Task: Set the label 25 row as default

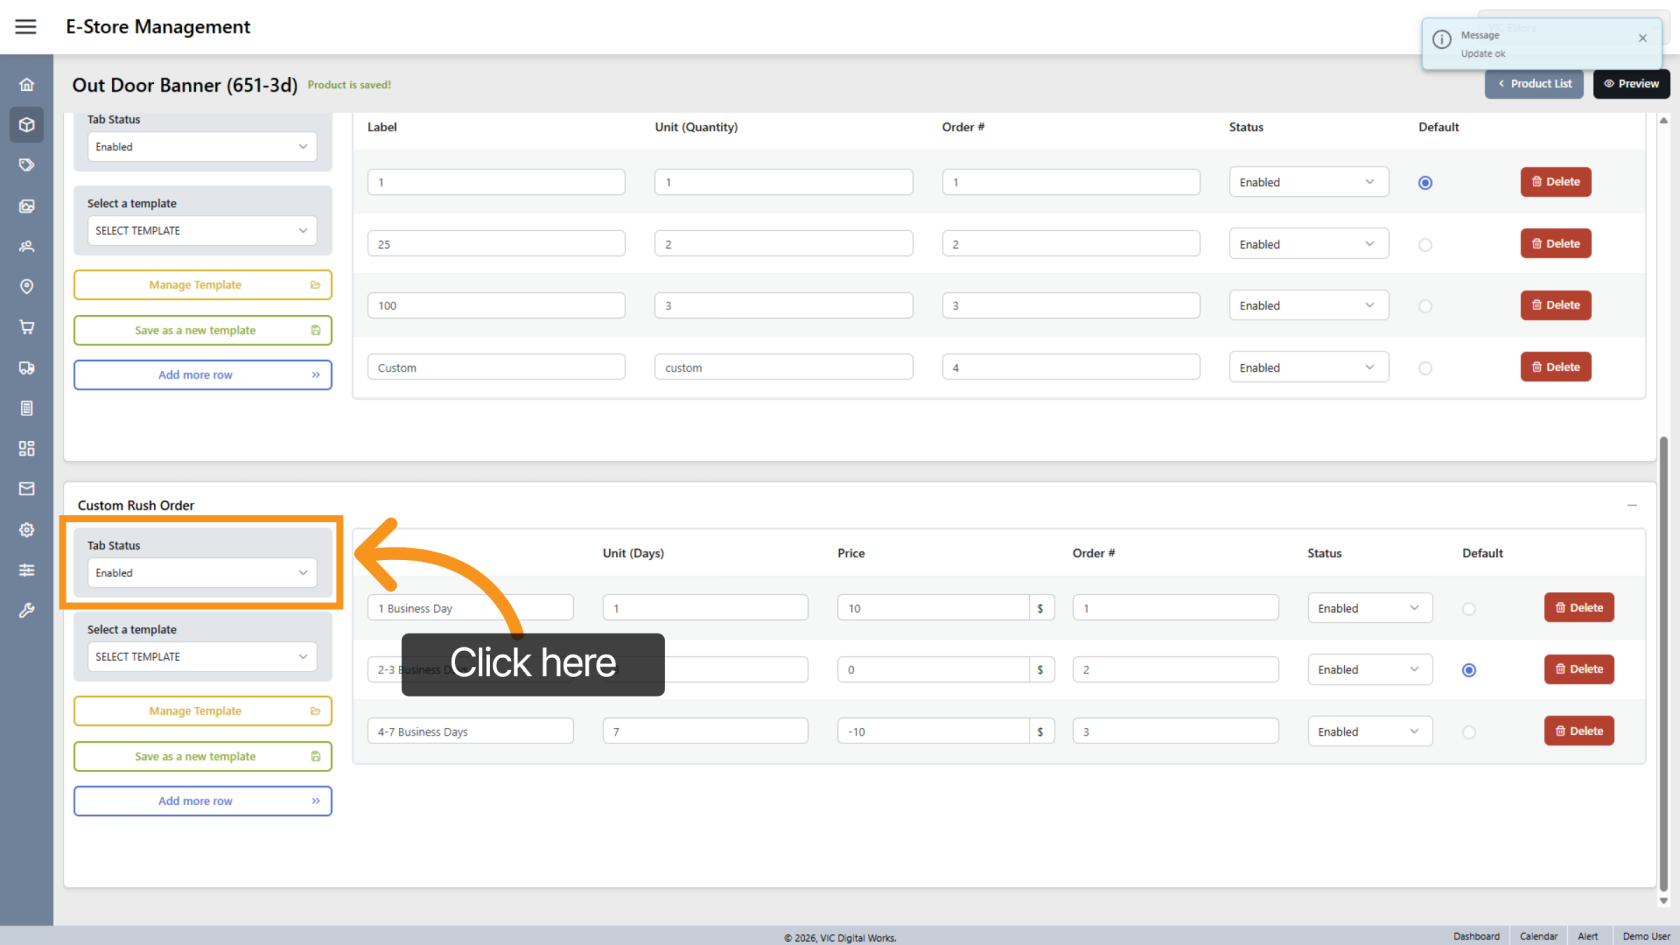Action: [x=1425, y=245]
